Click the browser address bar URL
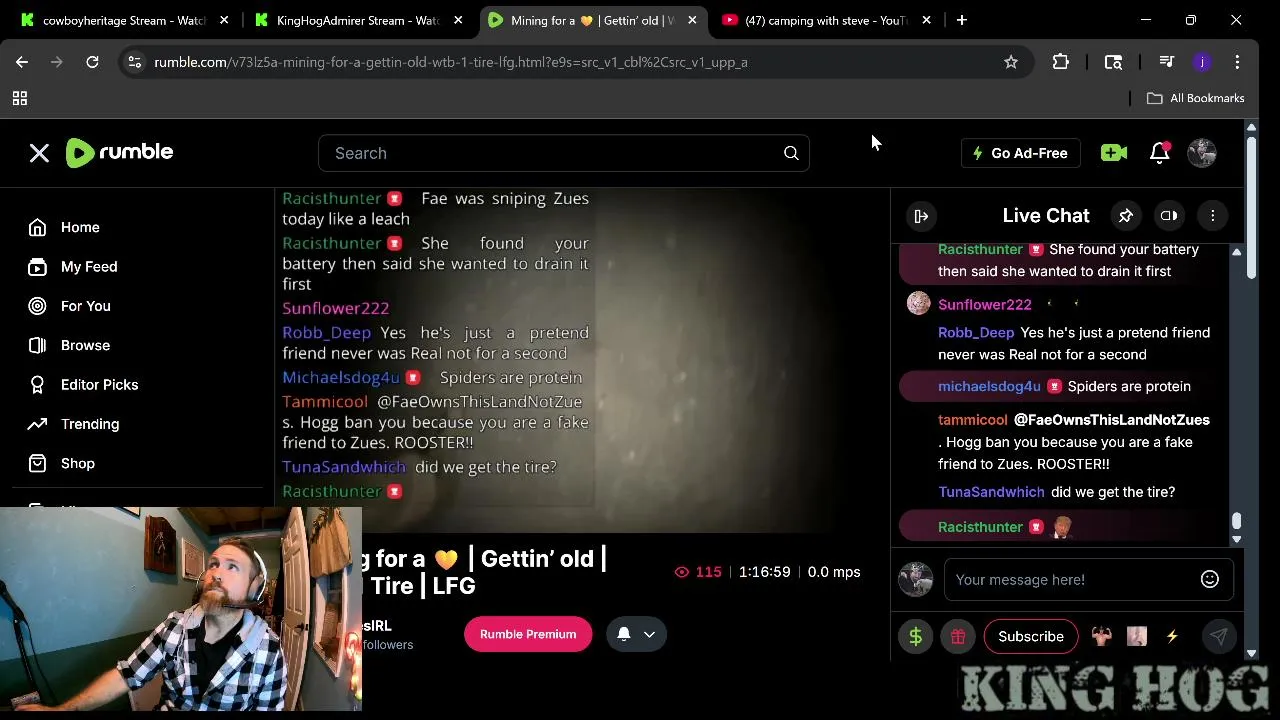 point(451,62)
